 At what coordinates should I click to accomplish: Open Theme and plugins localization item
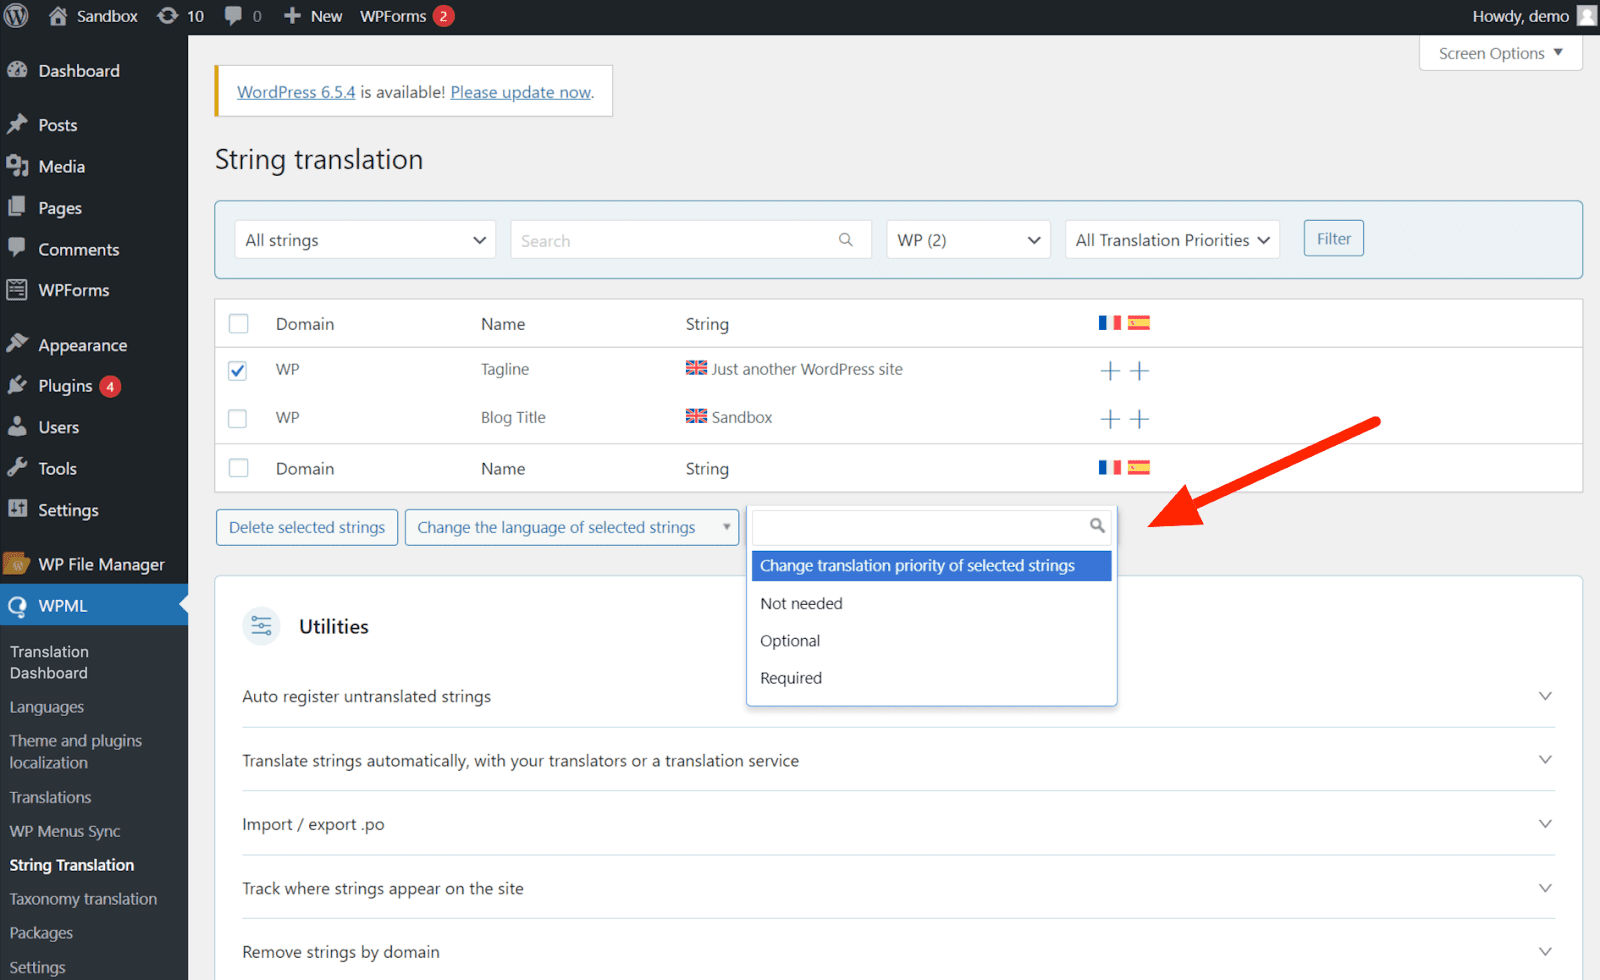(x=76, y=751)
